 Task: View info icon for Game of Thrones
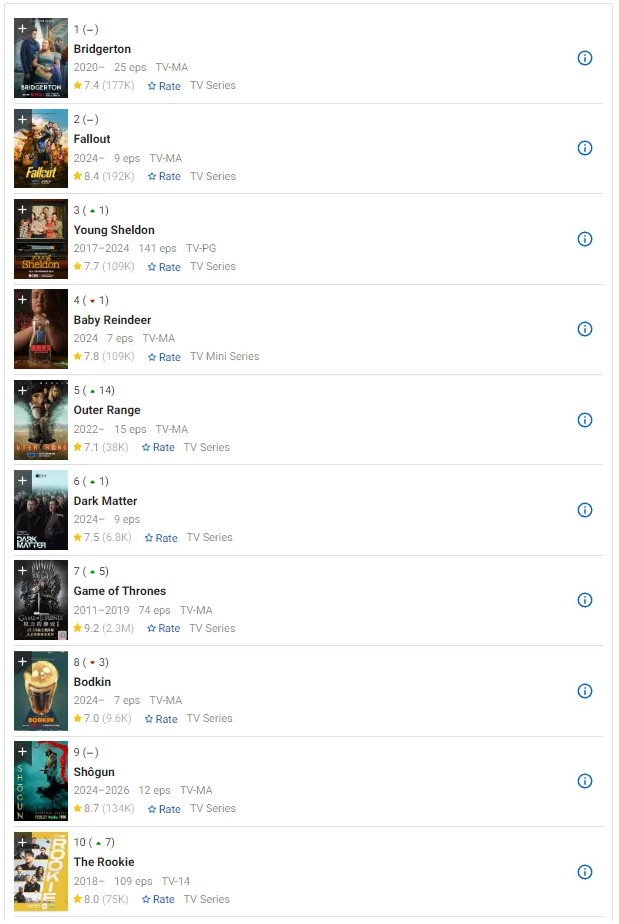click(584, 600)
